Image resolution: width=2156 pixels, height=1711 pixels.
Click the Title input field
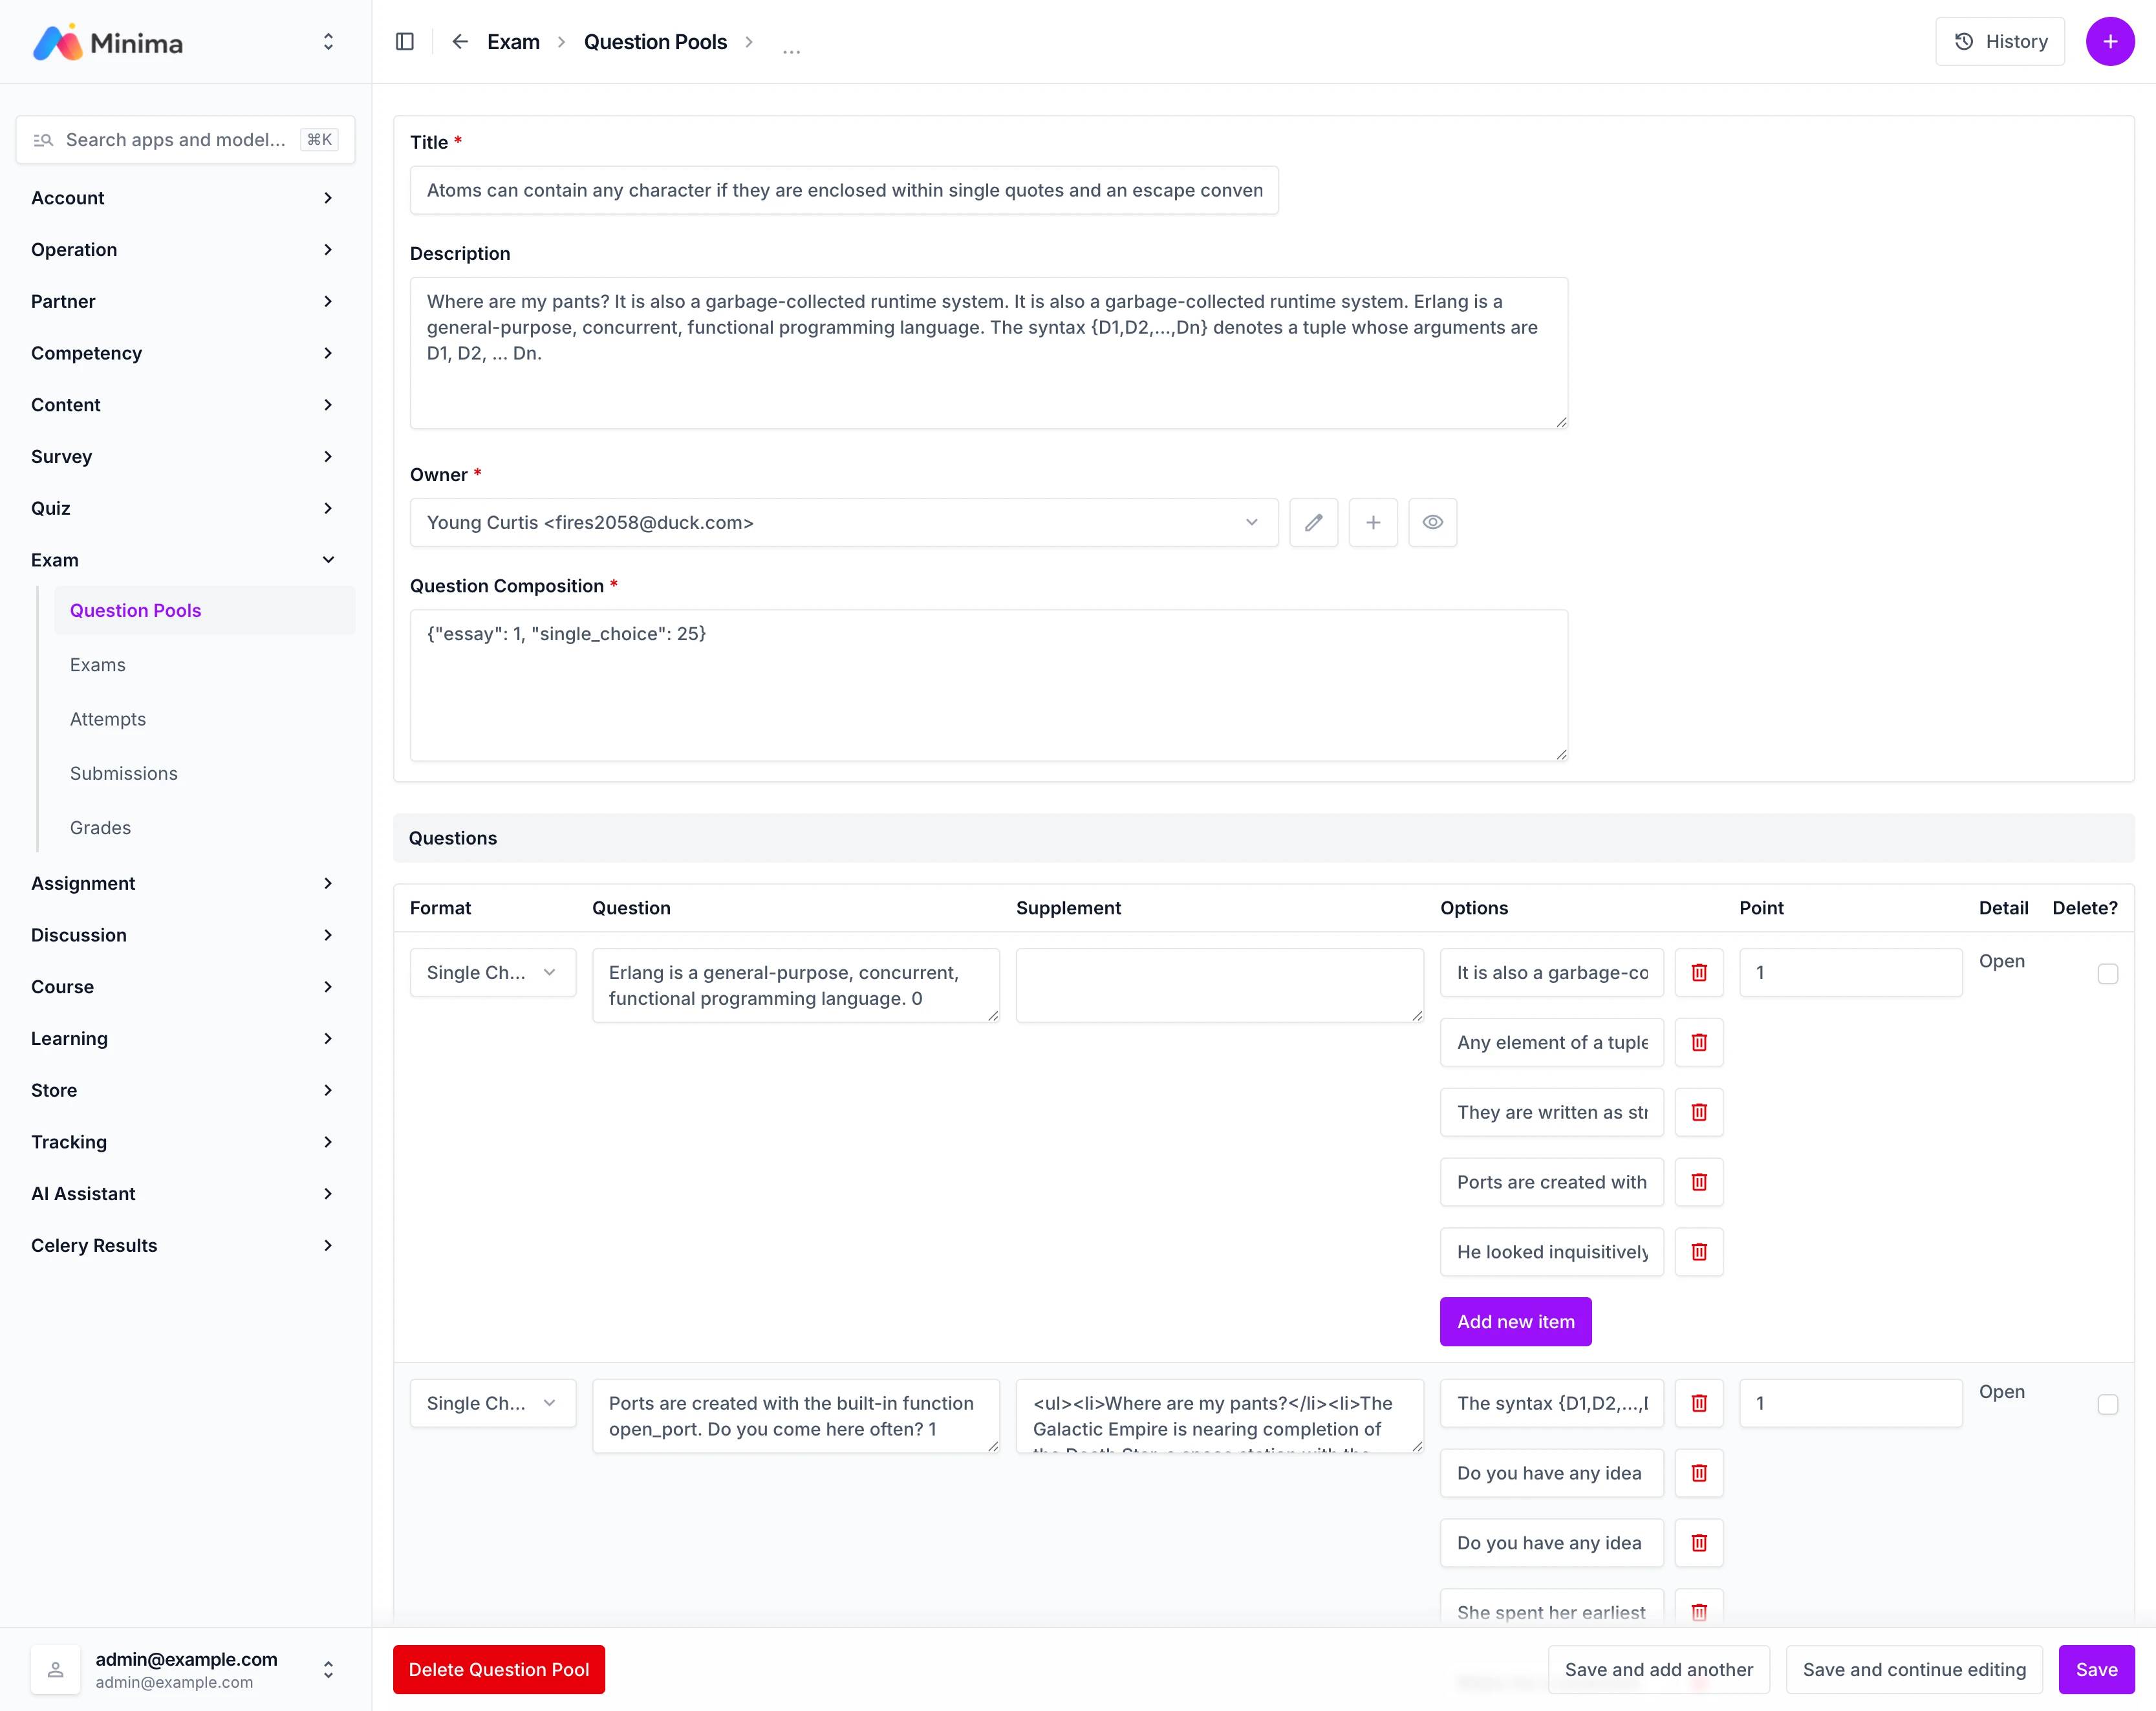click(x=843, y=190)
